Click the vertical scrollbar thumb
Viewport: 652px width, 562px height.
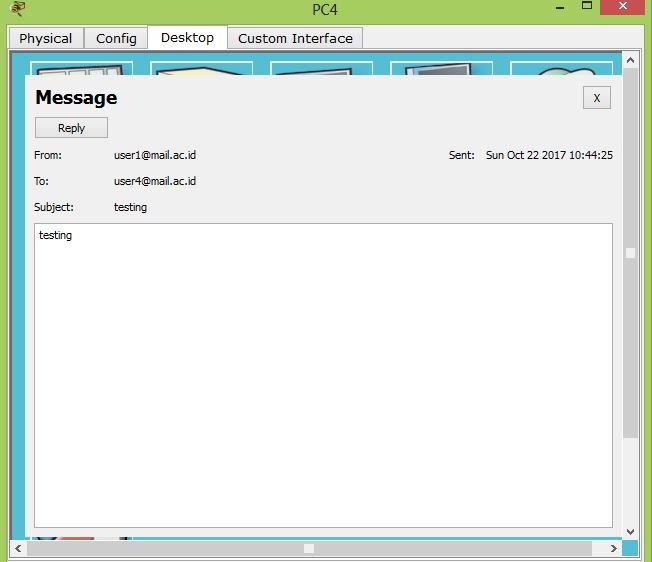pyautogui.click(x=630, y=253)
